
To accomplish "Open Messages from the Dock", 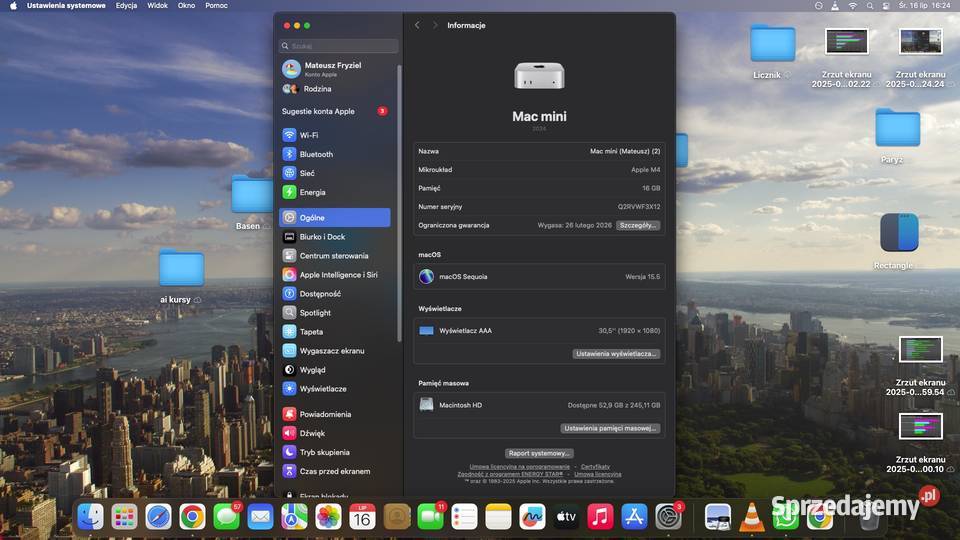I will 227,517.
